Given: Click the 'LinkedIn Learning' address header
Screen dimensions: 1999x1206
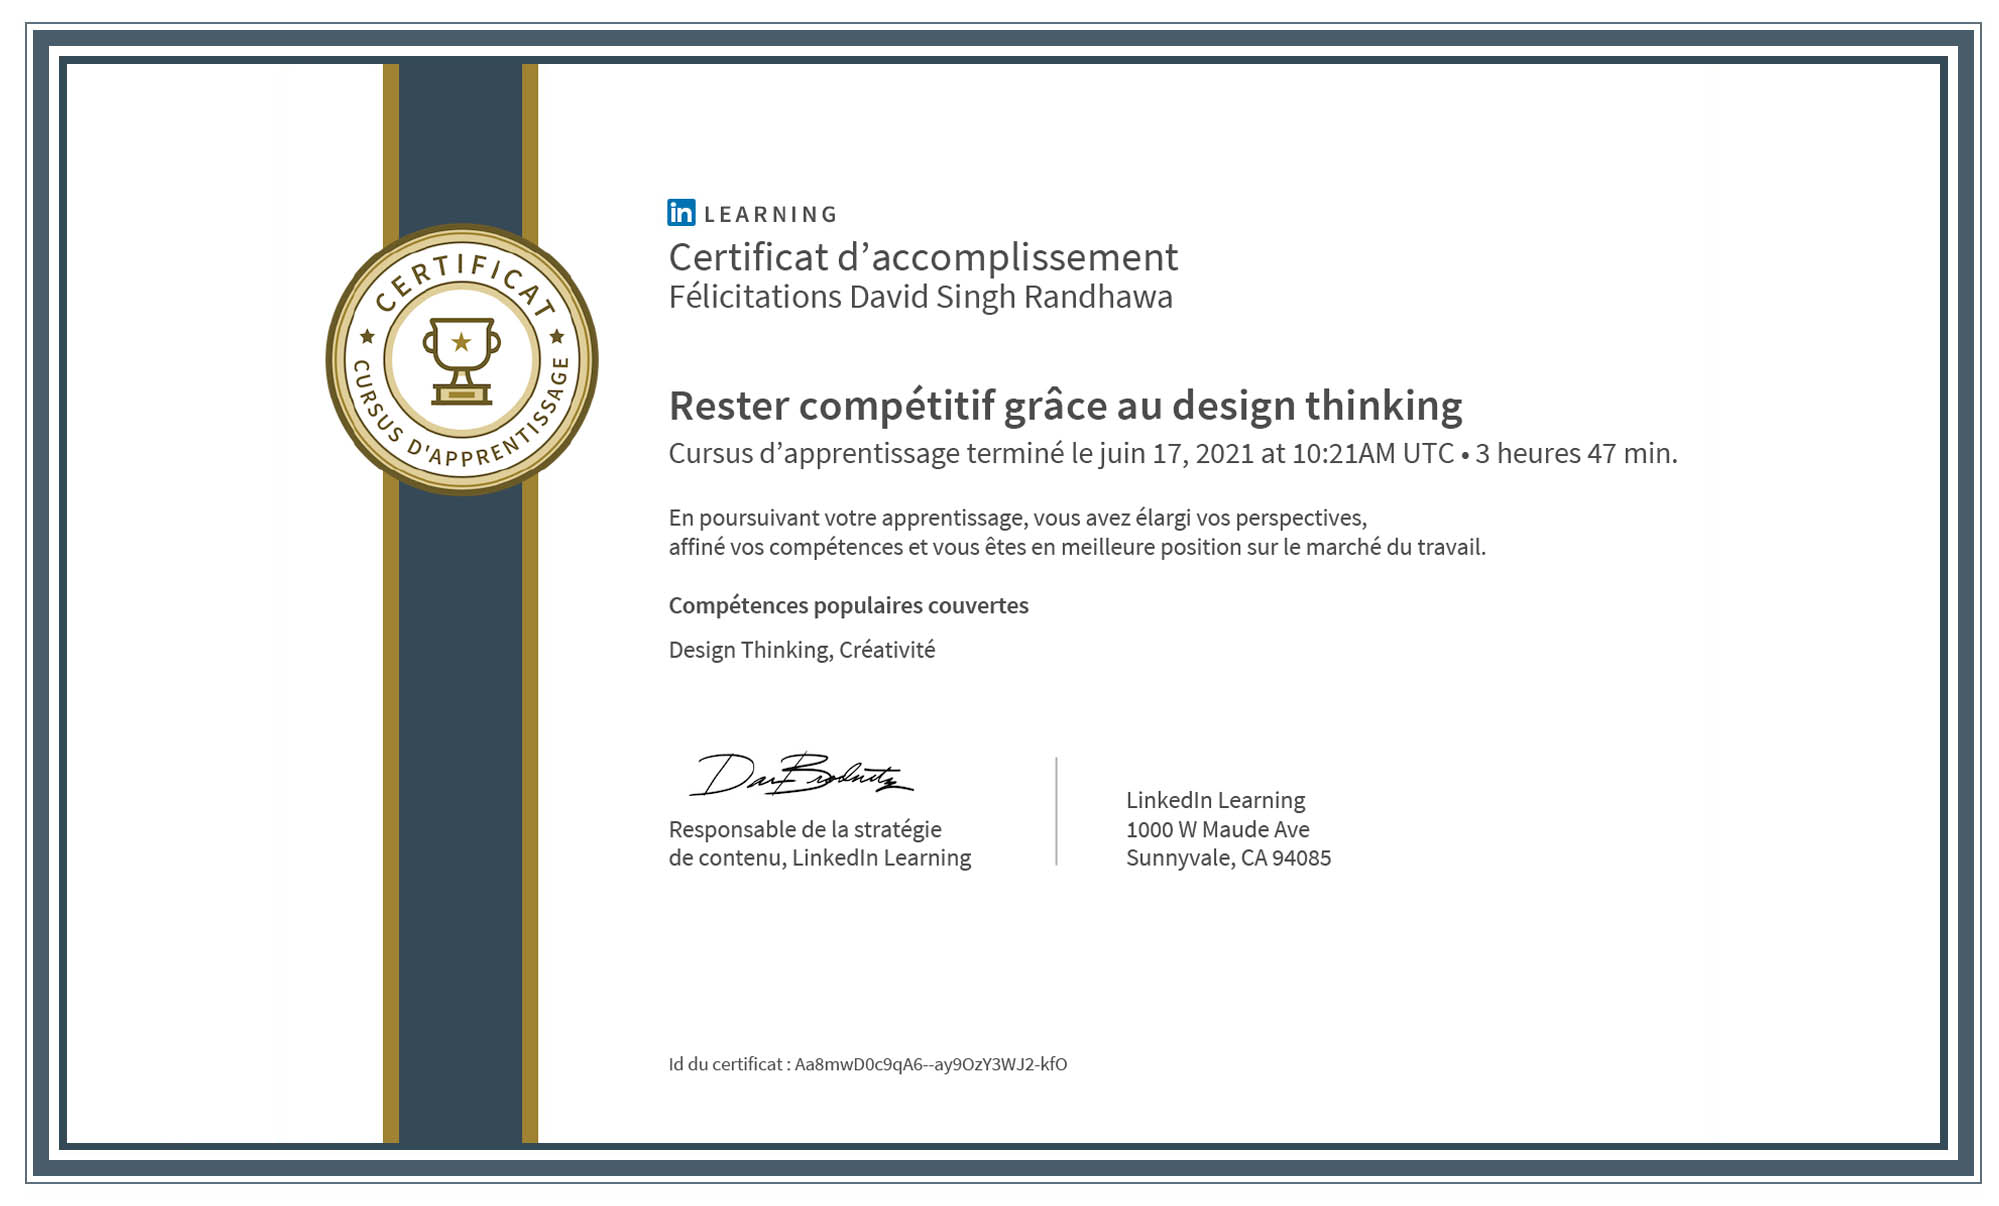Looking at the screenshot, I should [x=1215, y=800].
